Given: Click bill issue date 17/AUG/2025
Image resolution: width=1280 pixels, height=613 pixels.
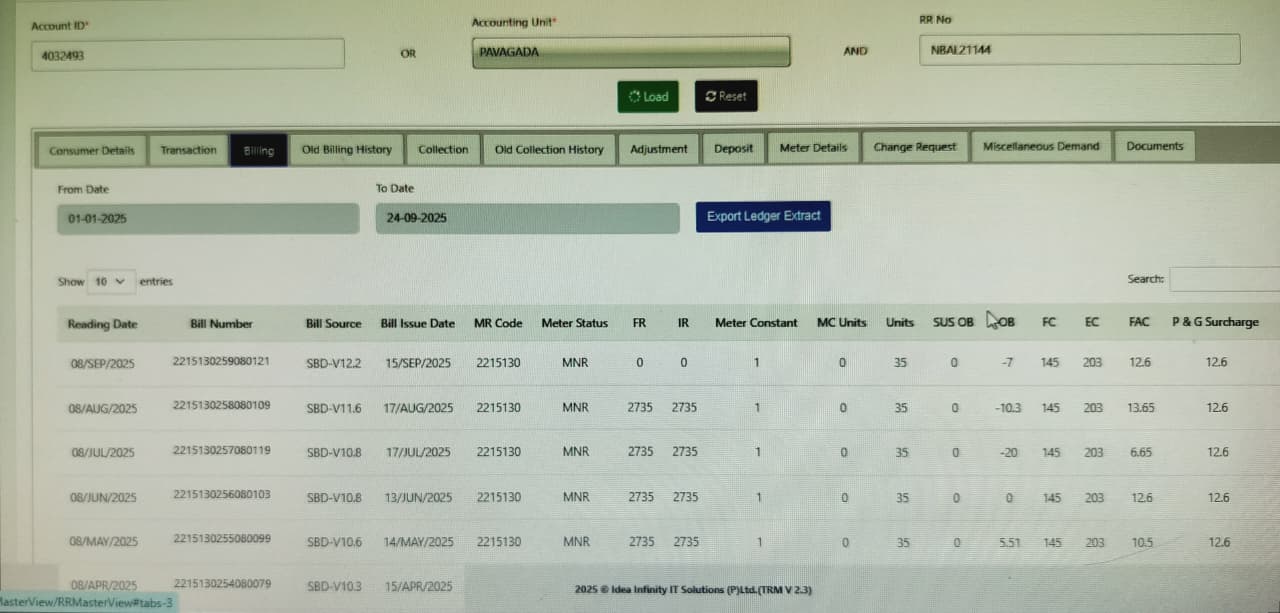Looking at the screenshot, I should click(419, 408).
